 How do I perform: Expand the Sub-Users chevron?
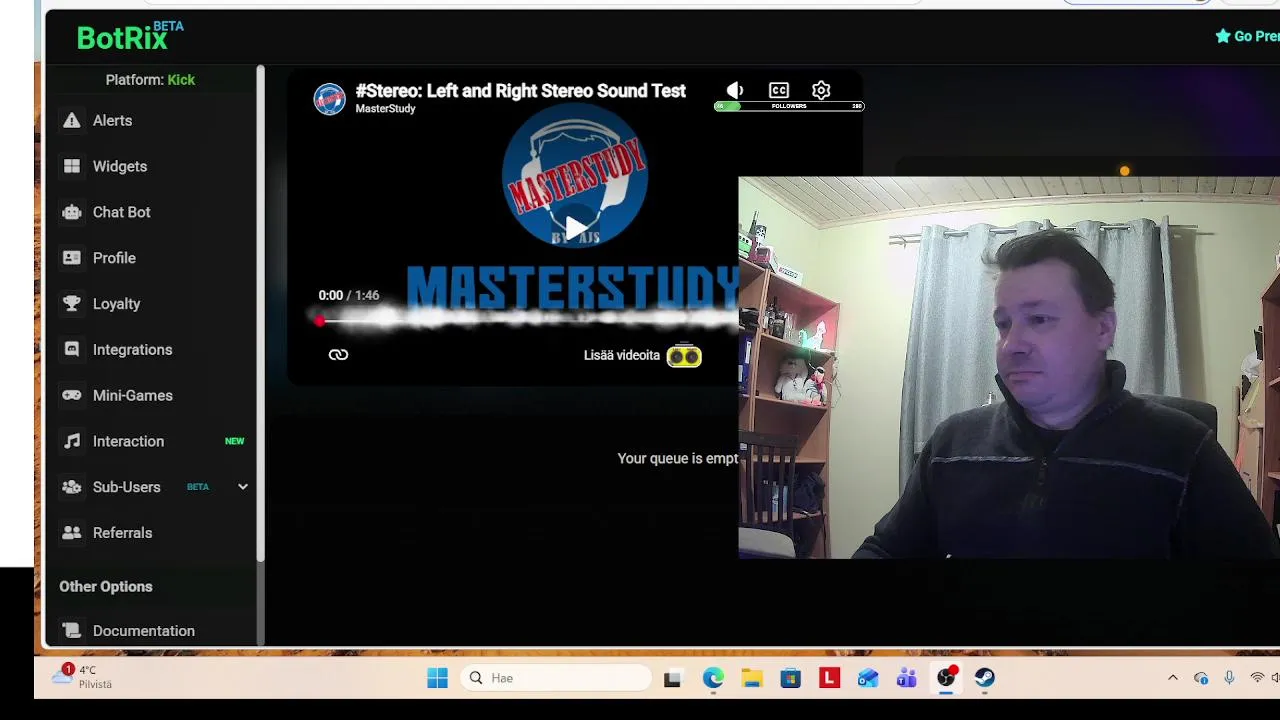click(242, 487)
